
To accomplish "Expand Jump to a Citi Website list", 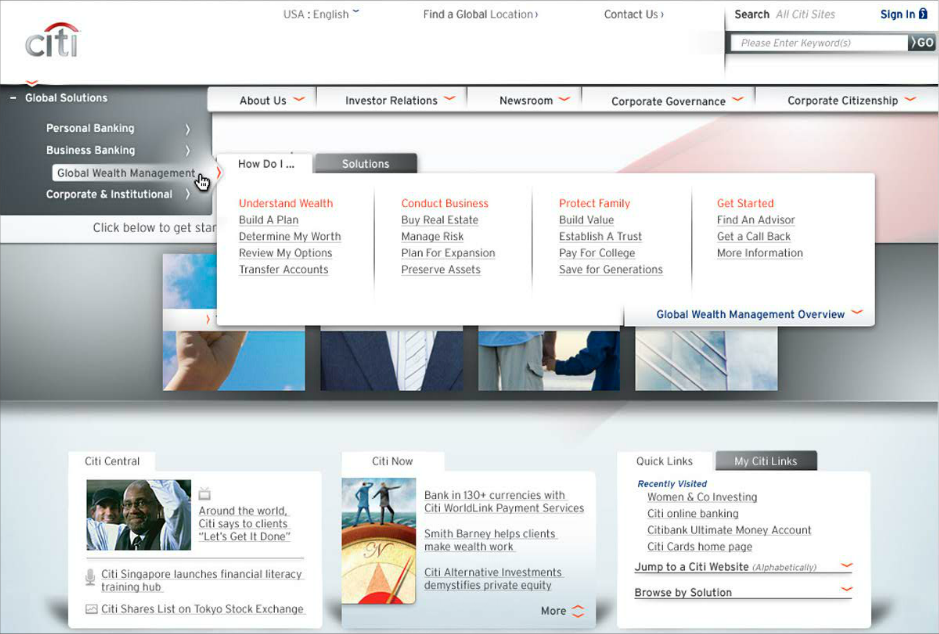I will (x=846, y=567).
